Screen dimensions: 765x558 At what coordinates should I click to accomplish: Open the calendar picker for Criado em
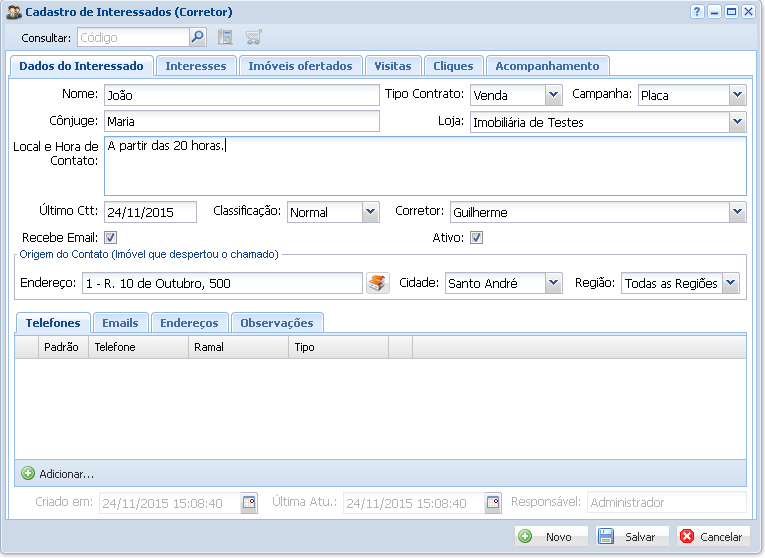(x=249, y=503)
